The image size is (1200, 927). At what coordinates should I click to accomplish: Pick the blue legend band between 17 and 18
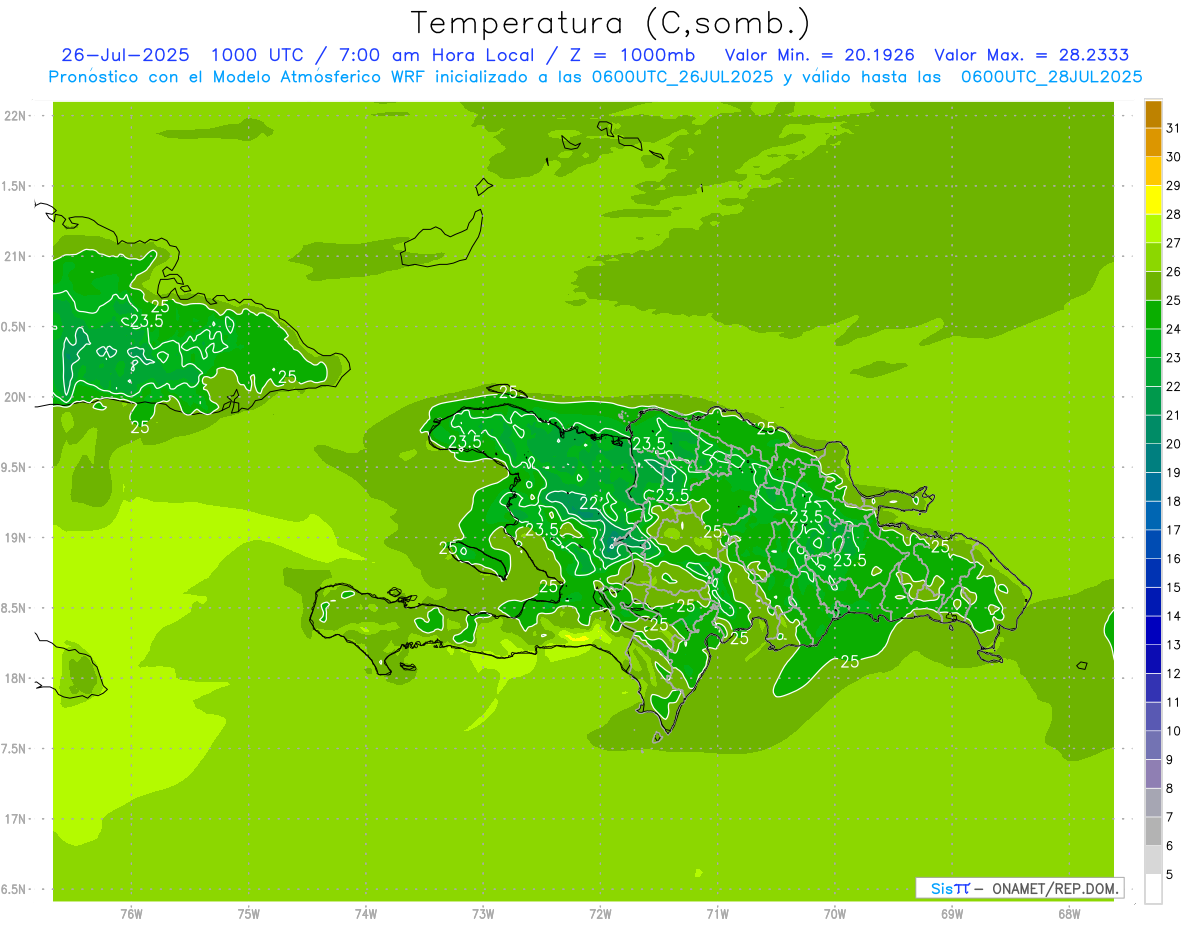[1153, 516]
